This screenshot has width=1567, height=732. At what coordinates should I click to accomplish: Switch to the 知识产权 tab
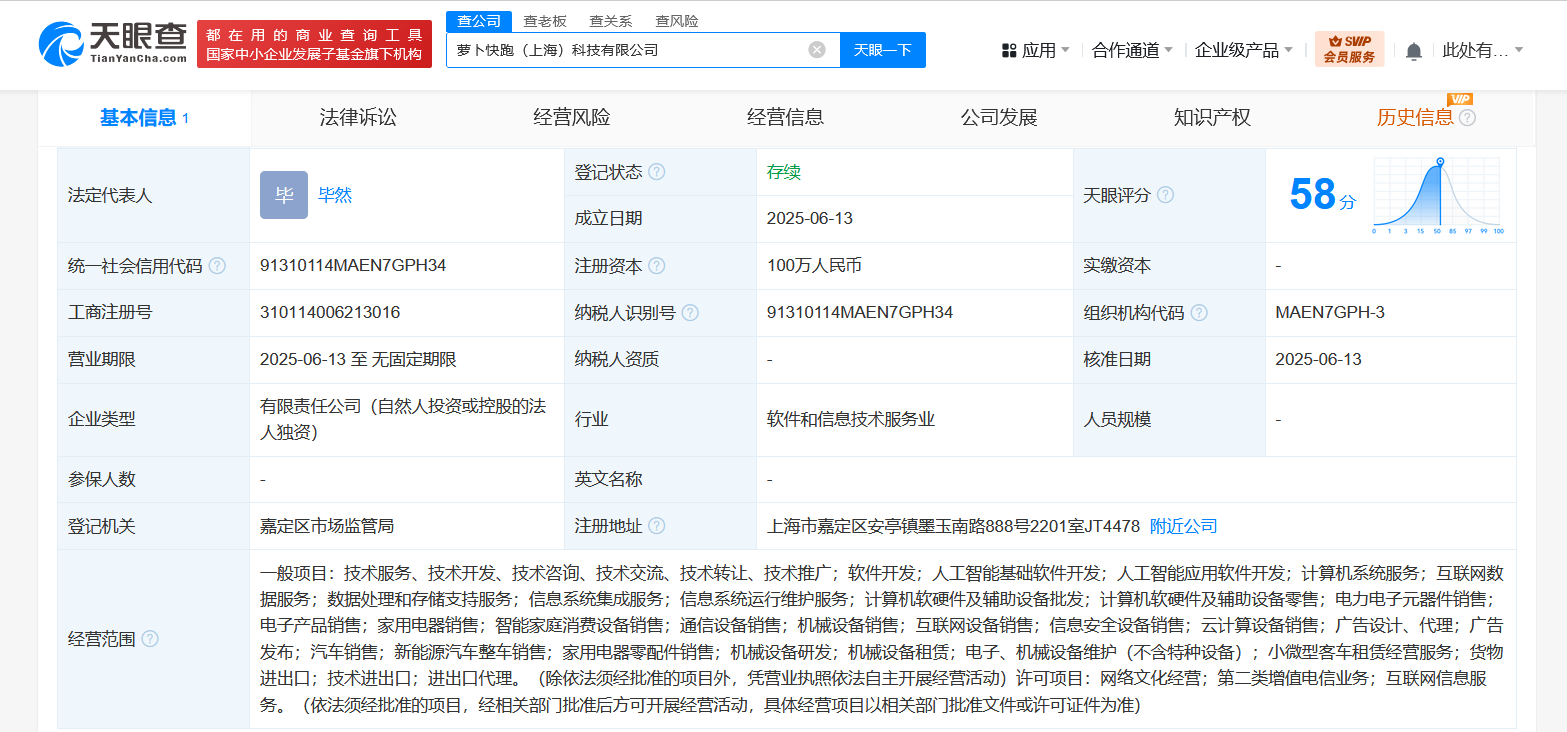click(x=1212, y=118)
